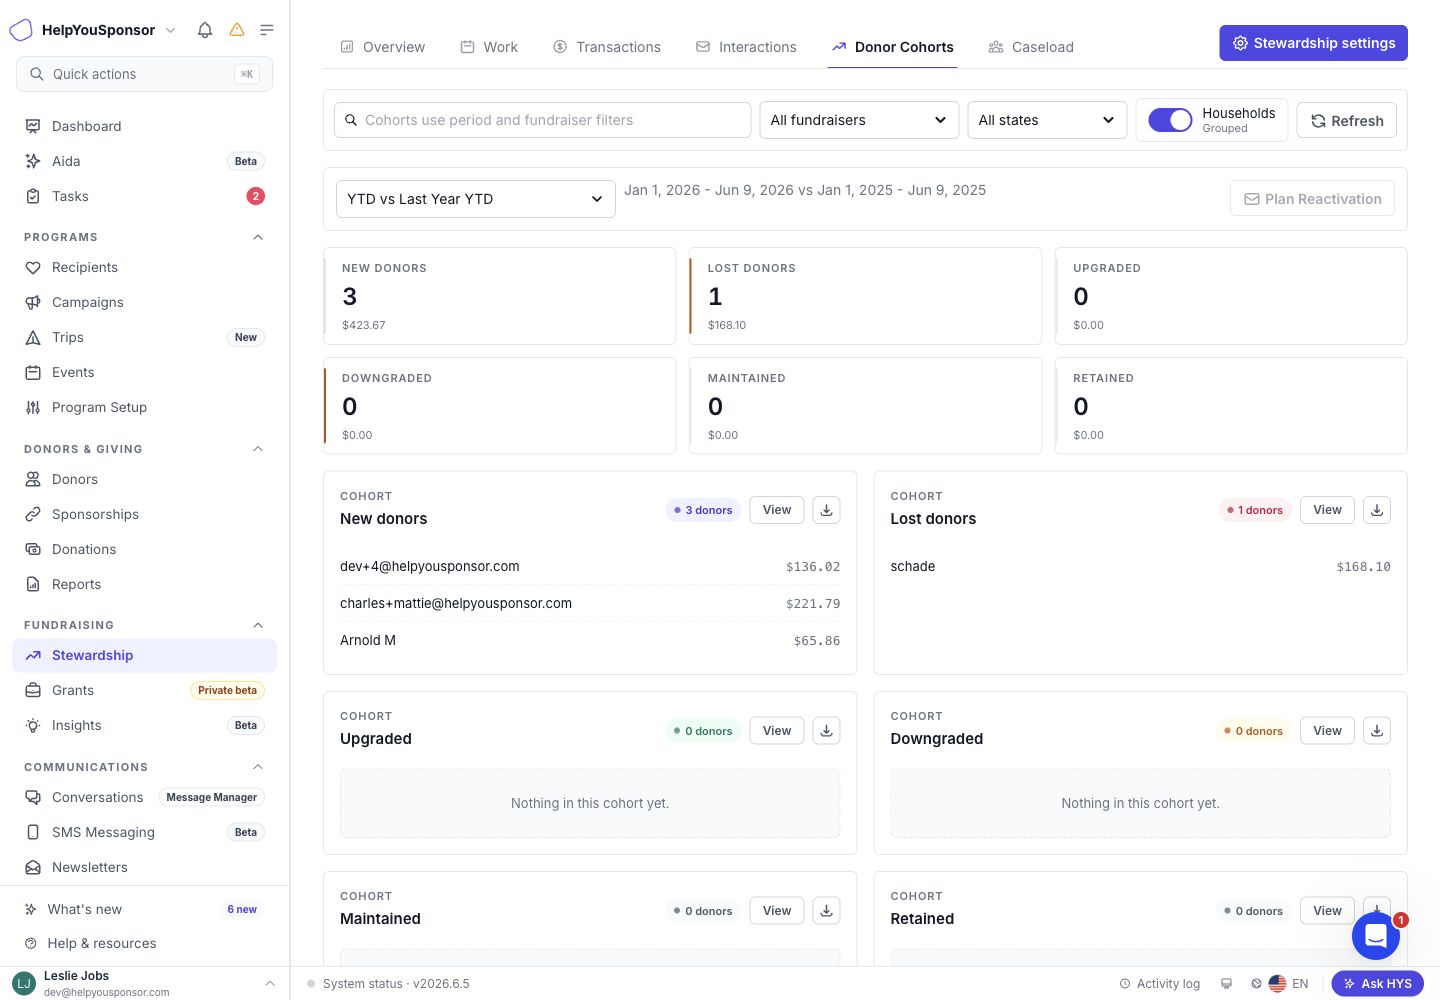Viewport: 1440px width, 1000px height.
Task: Download the Lost donors cohort
Action: point(1377,510)
